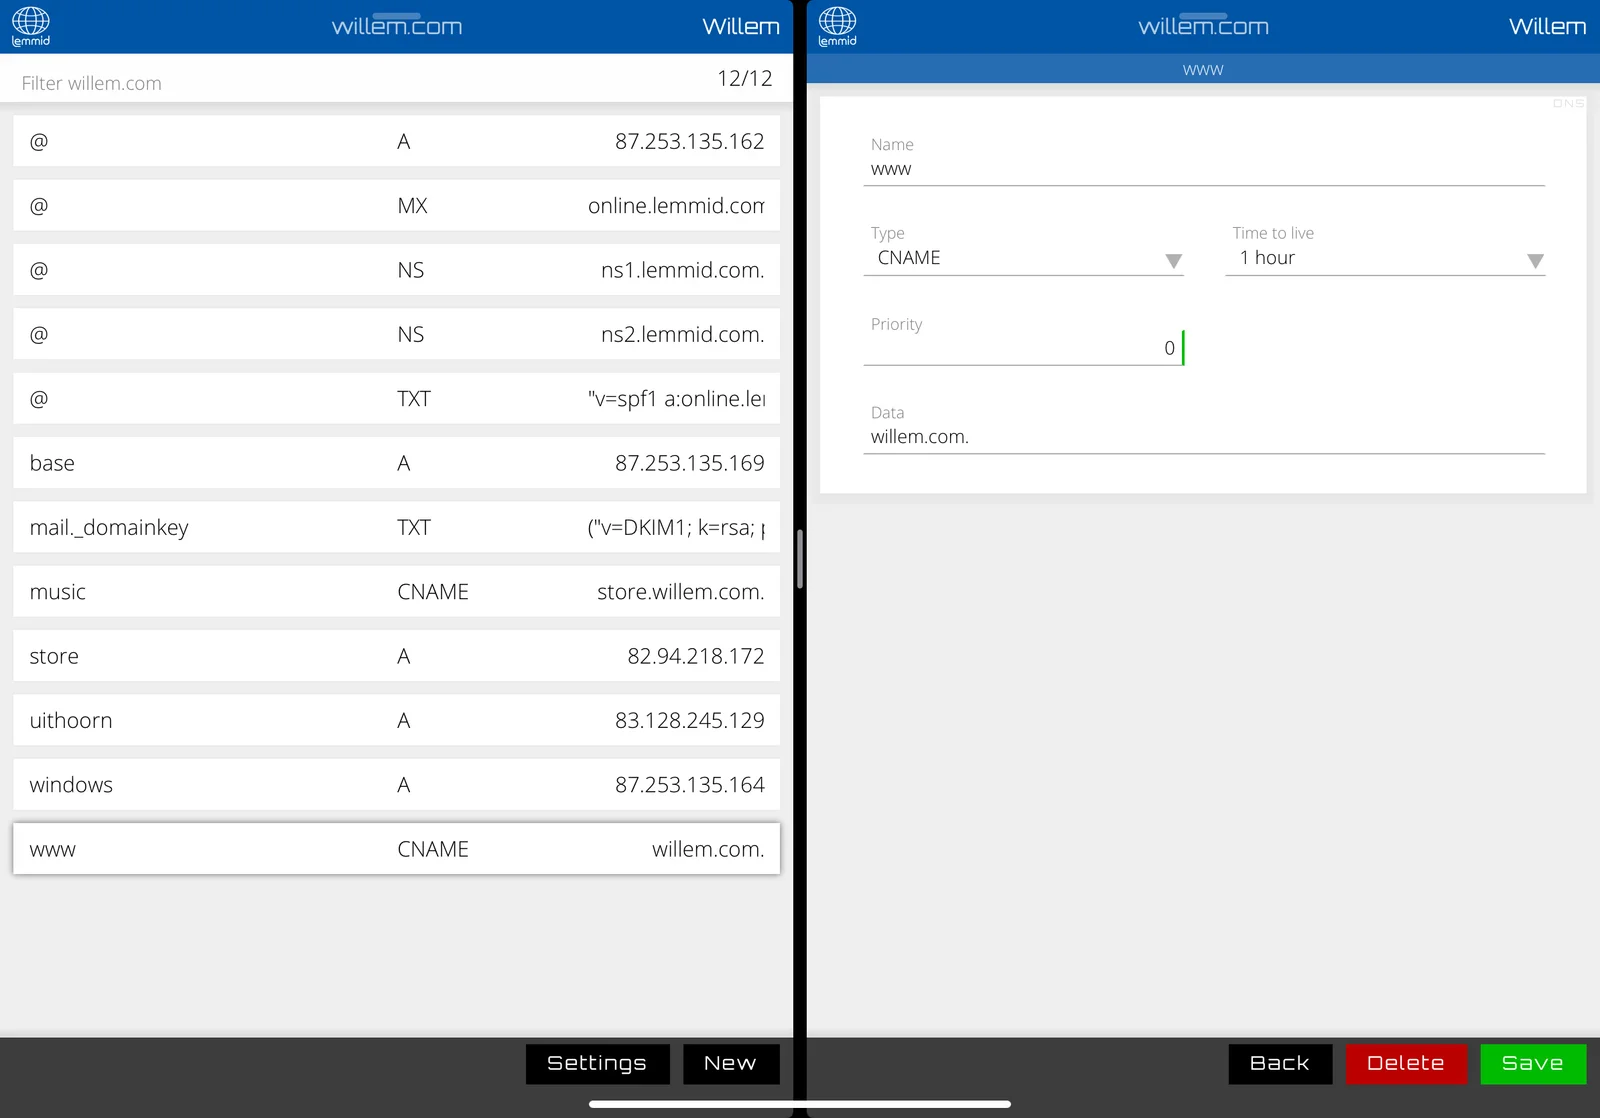Click the lemmid globe logo in right pane
Image resolution: width=1600 pixels, height=1118 pixels.
pos(837,27)
